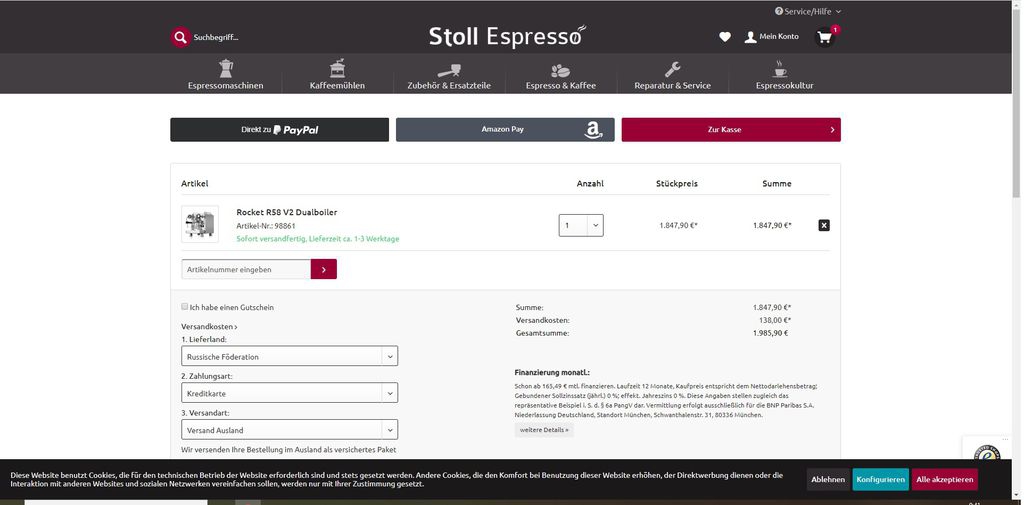Screen dimensions: 1024x505
Task: Expand the Service/Hilfe menu
Action: (808, 11)
